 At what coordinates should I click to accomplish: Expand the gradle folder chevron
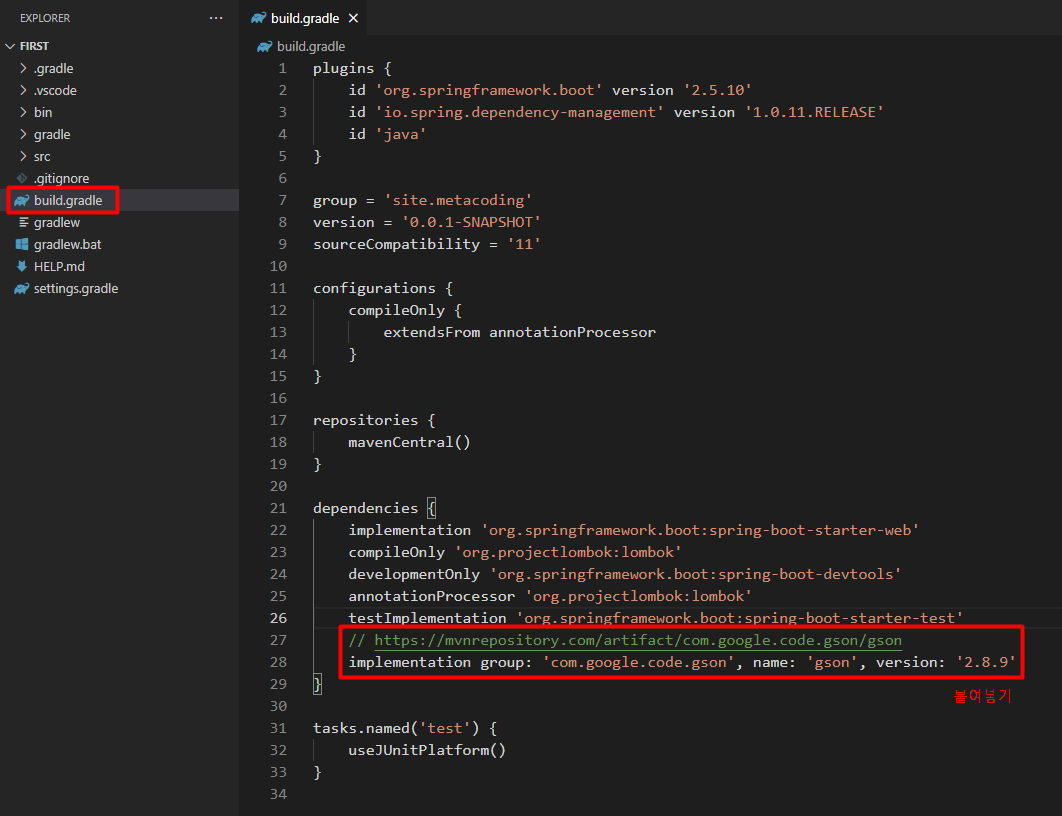pyautogui.click(x=24, y=134)
